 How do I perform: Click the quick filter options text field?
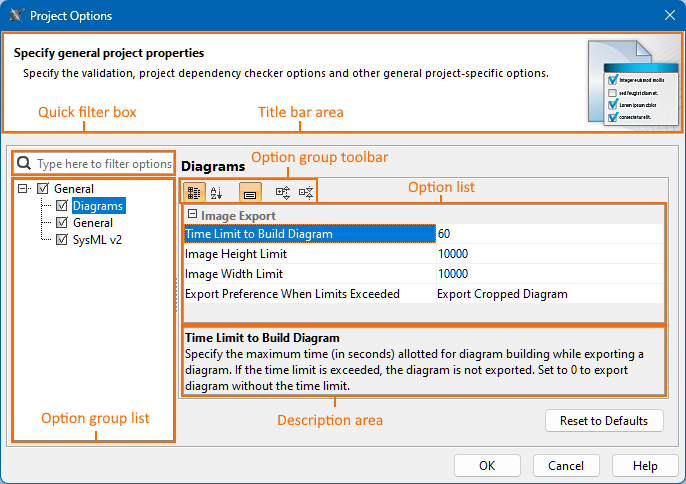104,163
